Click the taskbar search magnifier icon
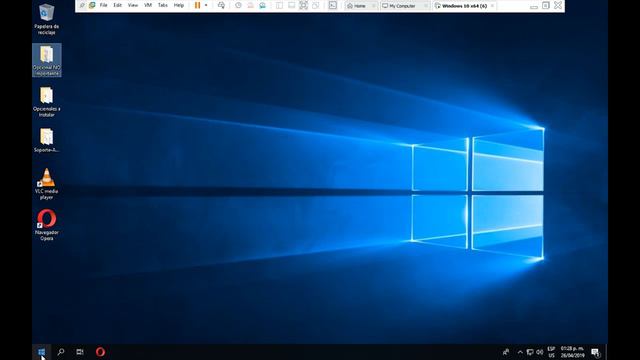The width and height of the screenshot is (640, 360). click(61, 352)
